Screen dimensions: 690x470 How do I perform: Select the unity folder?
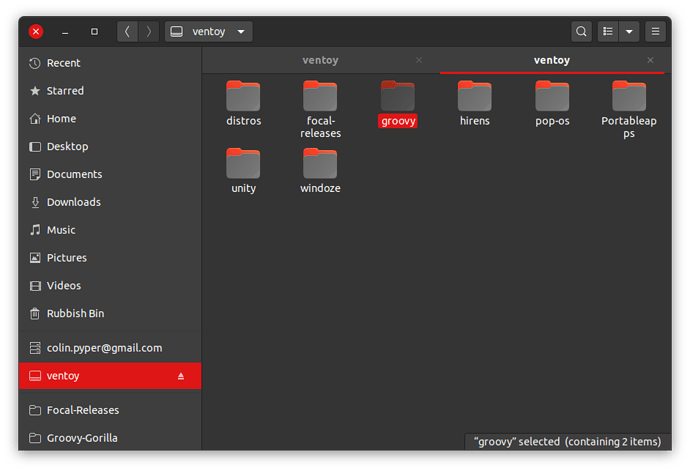tap(243, 171)
